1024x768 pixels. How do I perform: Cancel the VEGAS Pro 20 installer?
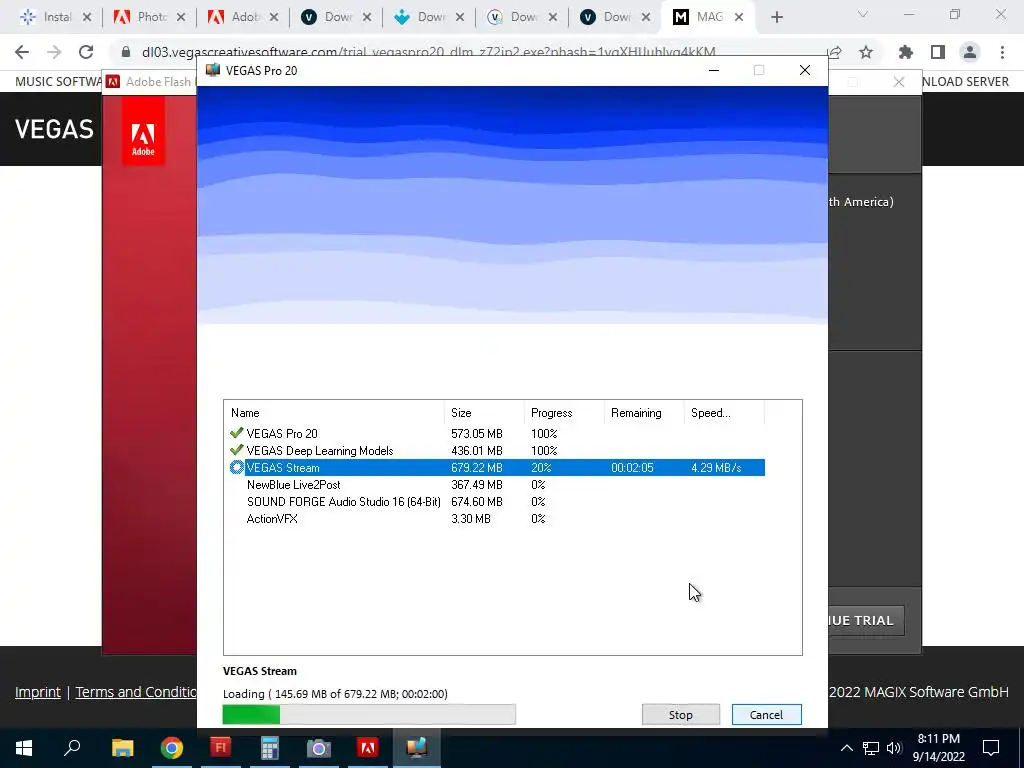pos(766,714)
